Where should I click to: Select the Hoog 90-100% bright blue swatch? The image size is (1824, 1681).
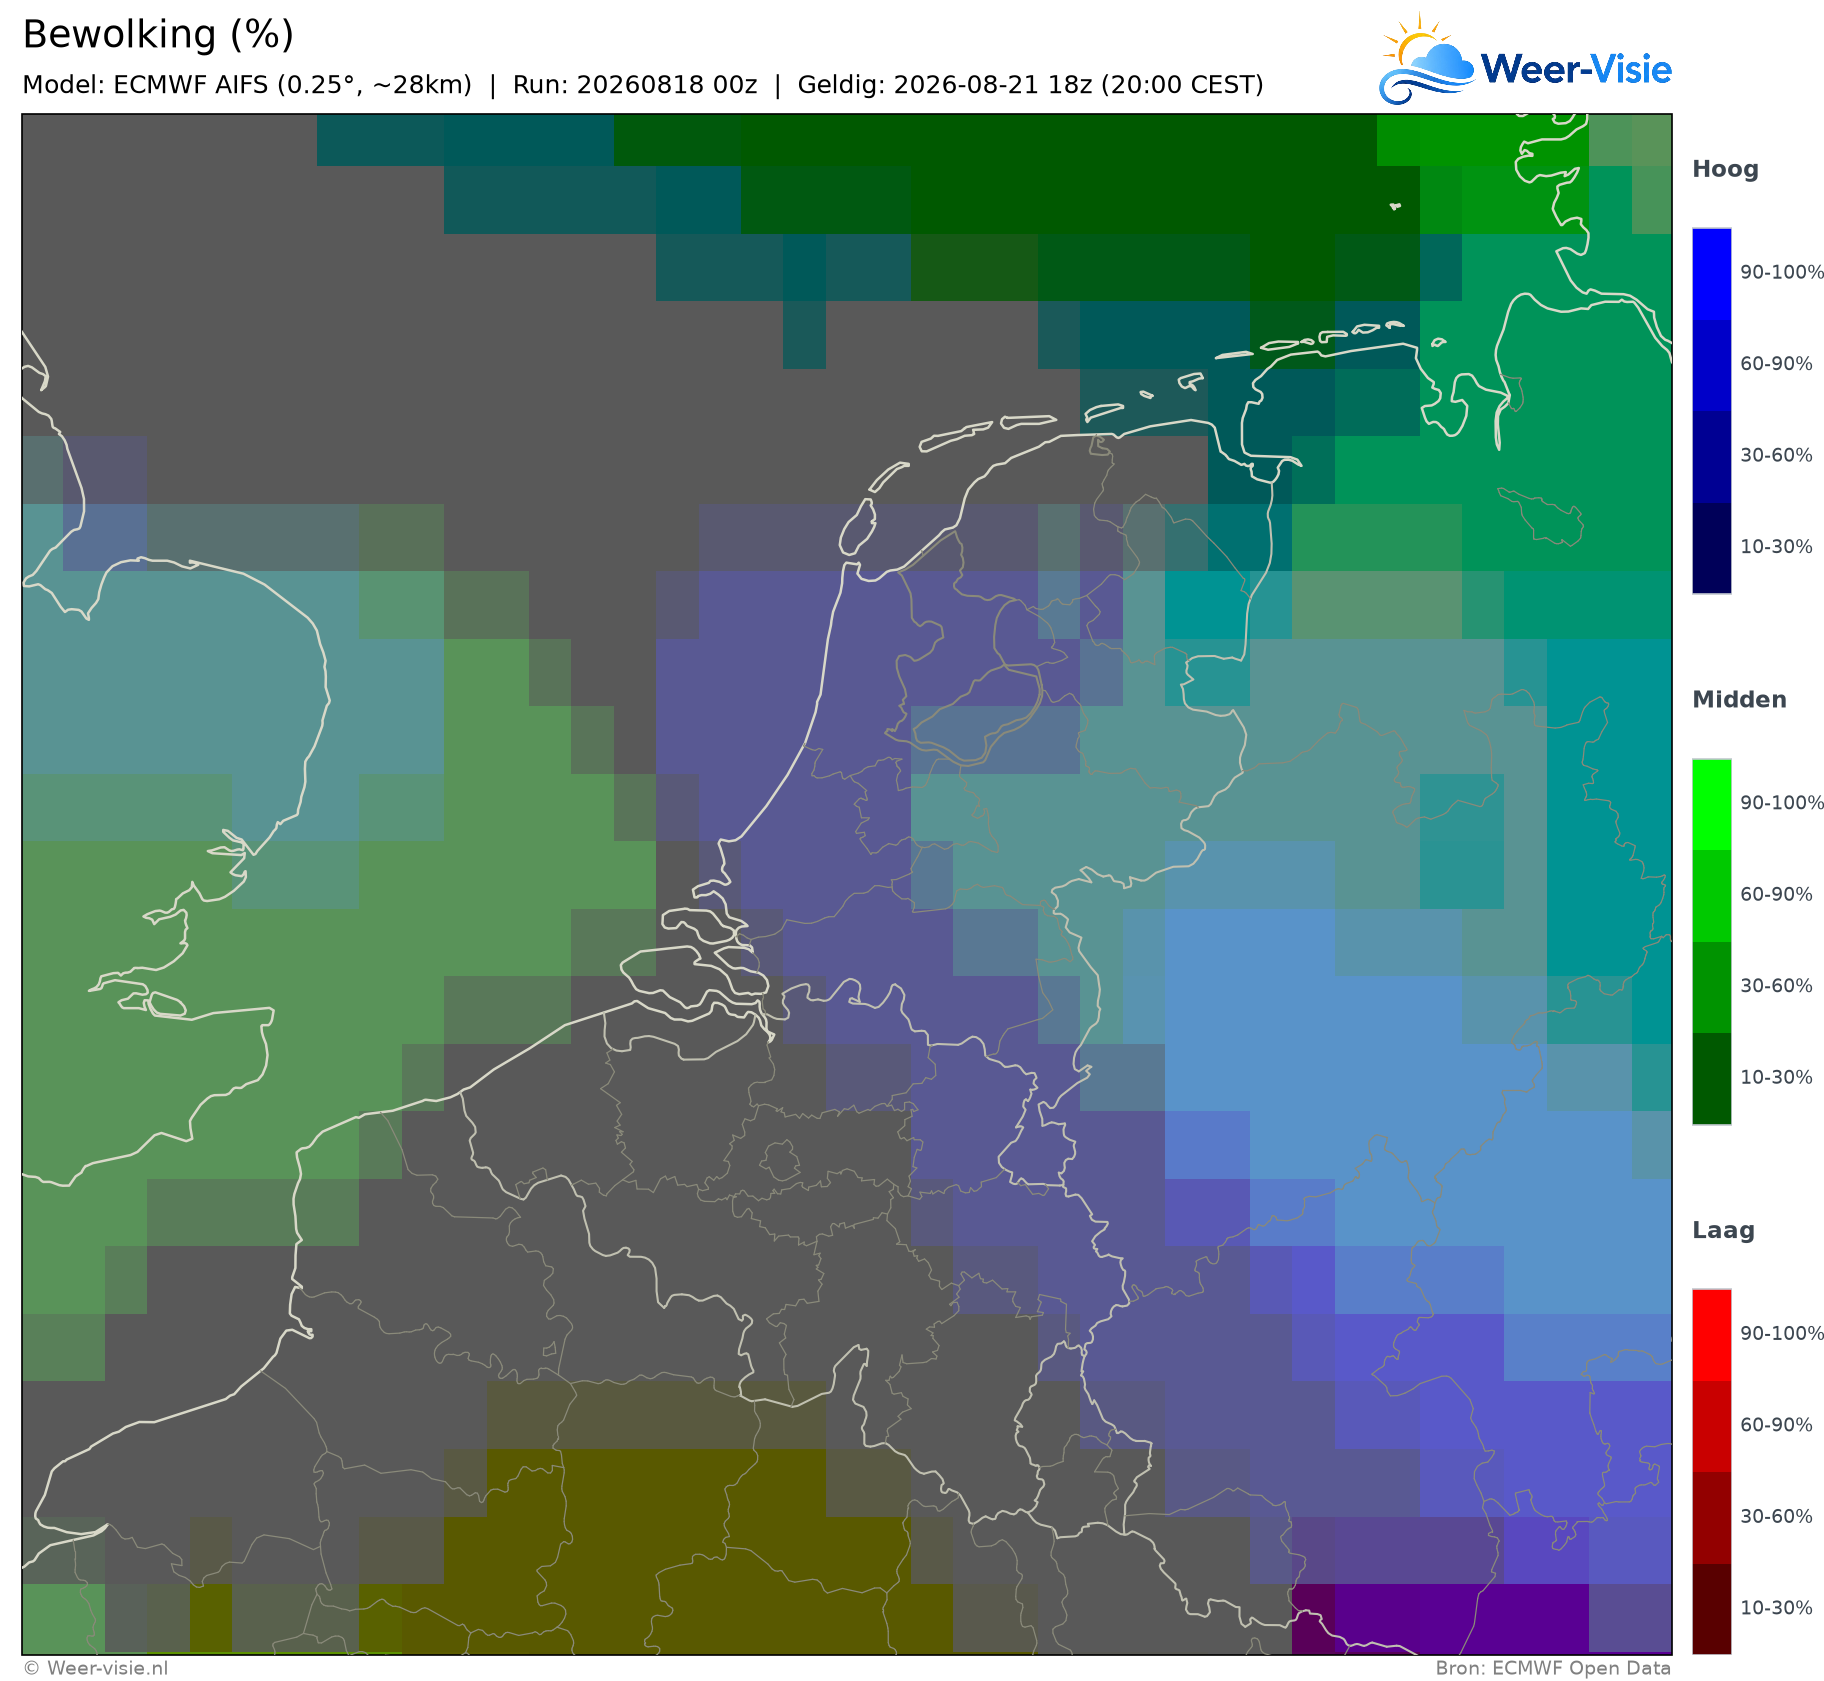click(1711, 274)
